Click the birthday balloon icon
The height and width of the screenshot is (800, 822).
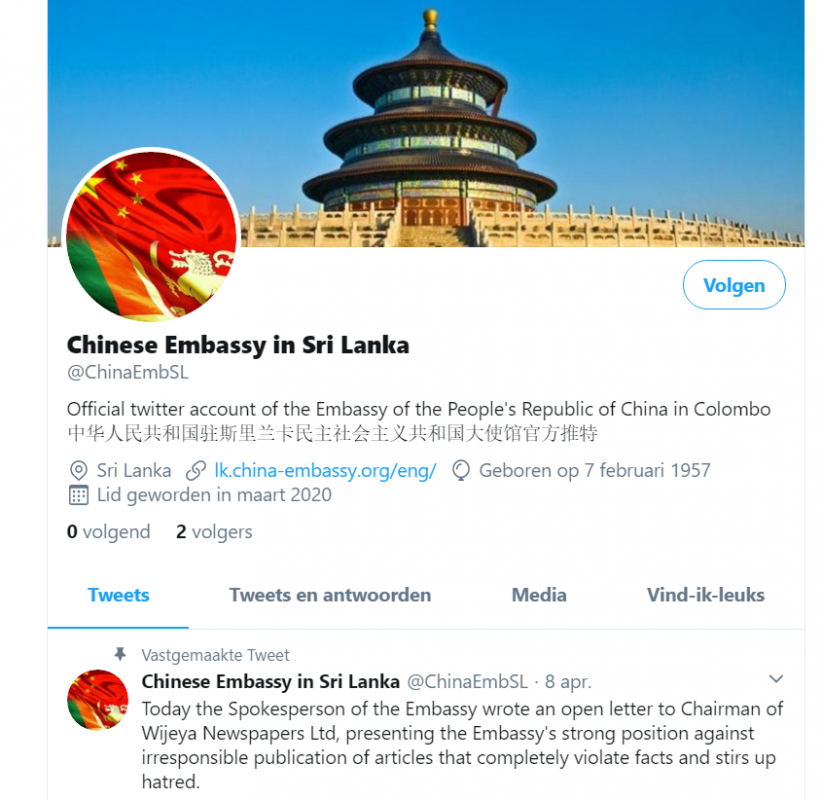(461, 471)
